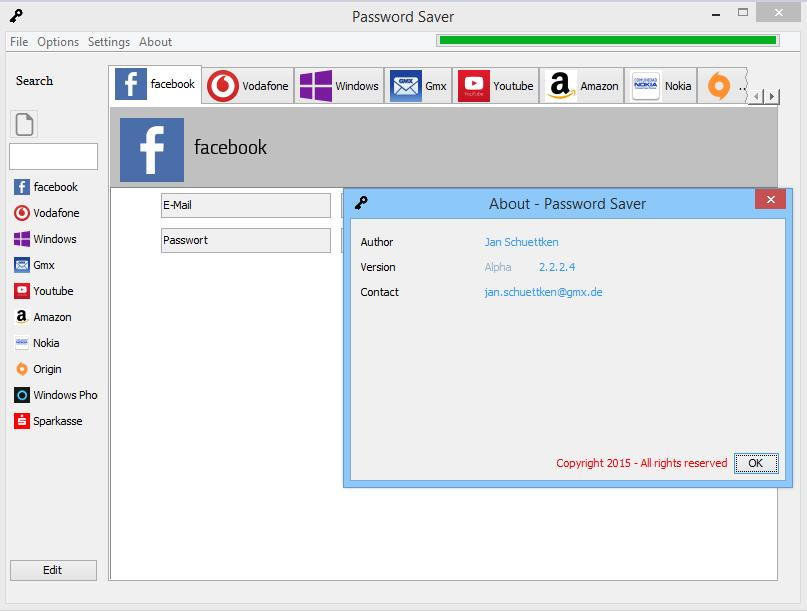Screen dimensions: 807x611
Task: Switch to the Youtube tab
Action: [x=496, y=86]
